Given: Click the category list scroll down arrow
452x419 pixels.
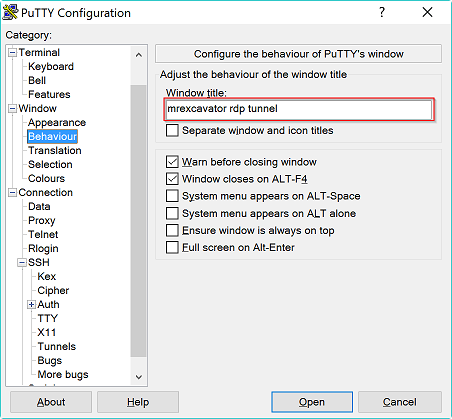Looking at the screenshot, I should 139,377.
